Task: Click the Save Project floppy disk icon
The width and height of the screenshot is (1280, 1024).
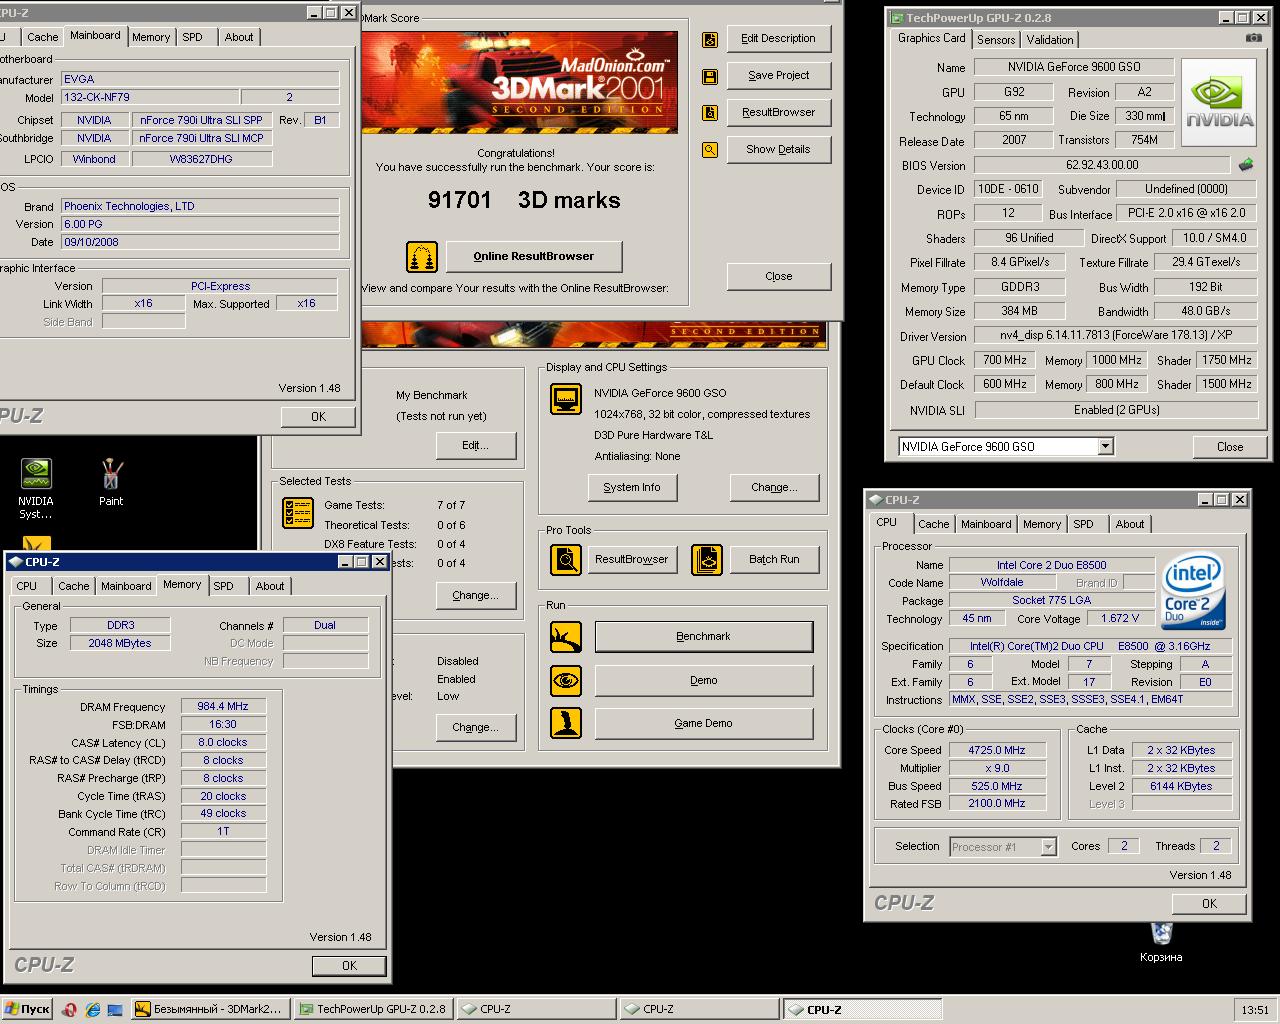Action: (710, 76)
